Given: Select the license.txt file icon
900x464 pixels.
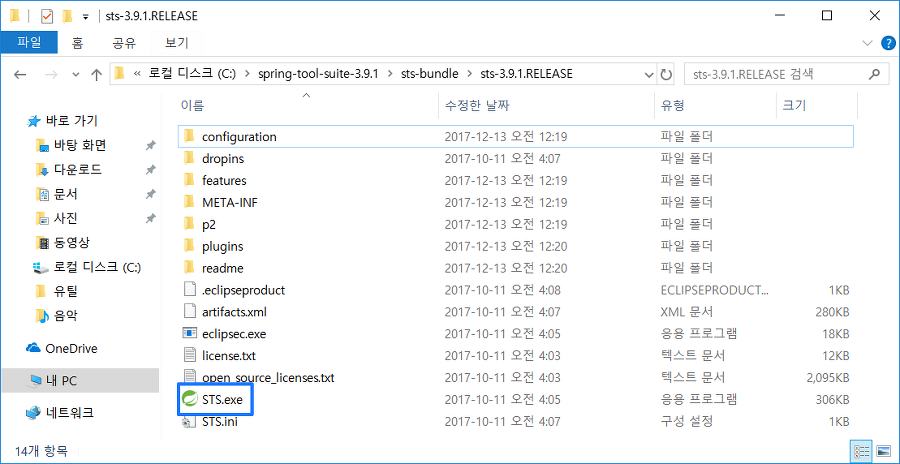Looking at the screenshot, I should (x=189, y=355).
